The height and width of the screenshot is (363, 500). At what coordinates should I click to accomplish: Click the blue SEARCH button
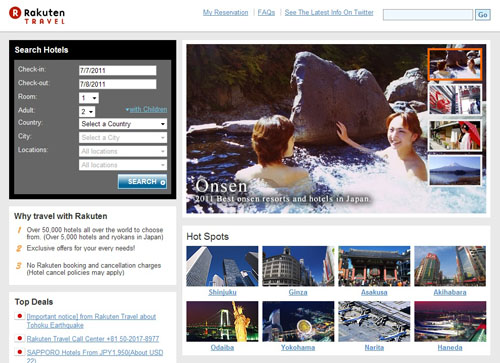click(142, 182)
